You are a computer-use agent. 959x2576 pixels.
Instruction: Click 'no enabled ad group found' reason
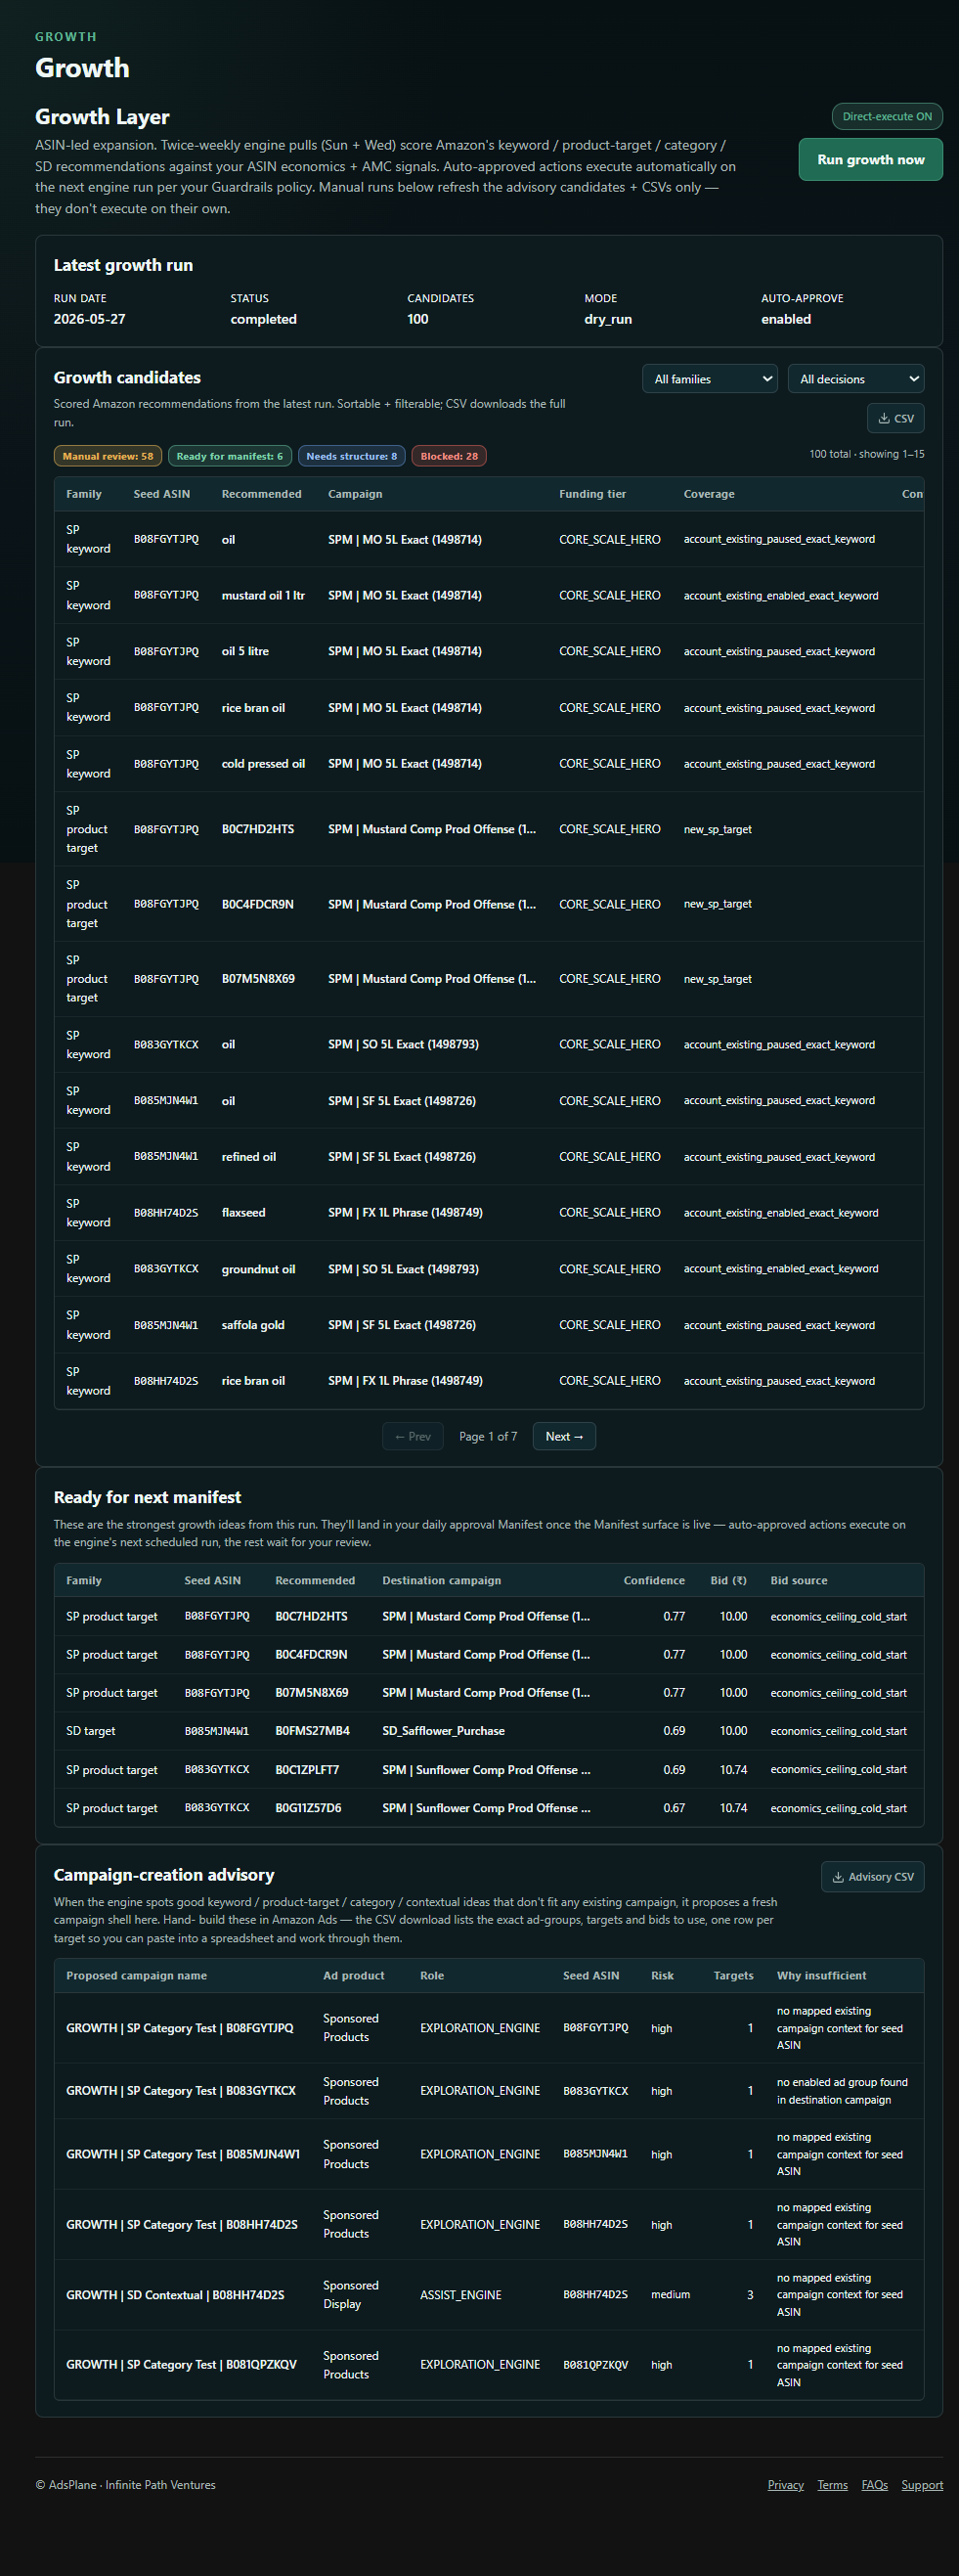(842, 2091)
